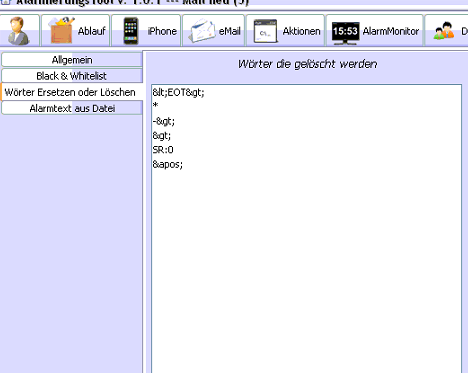Select Wörter Ersetzen oder Löschen section
The height and width of the screenshot is (373, 468).
click(71, 92)
